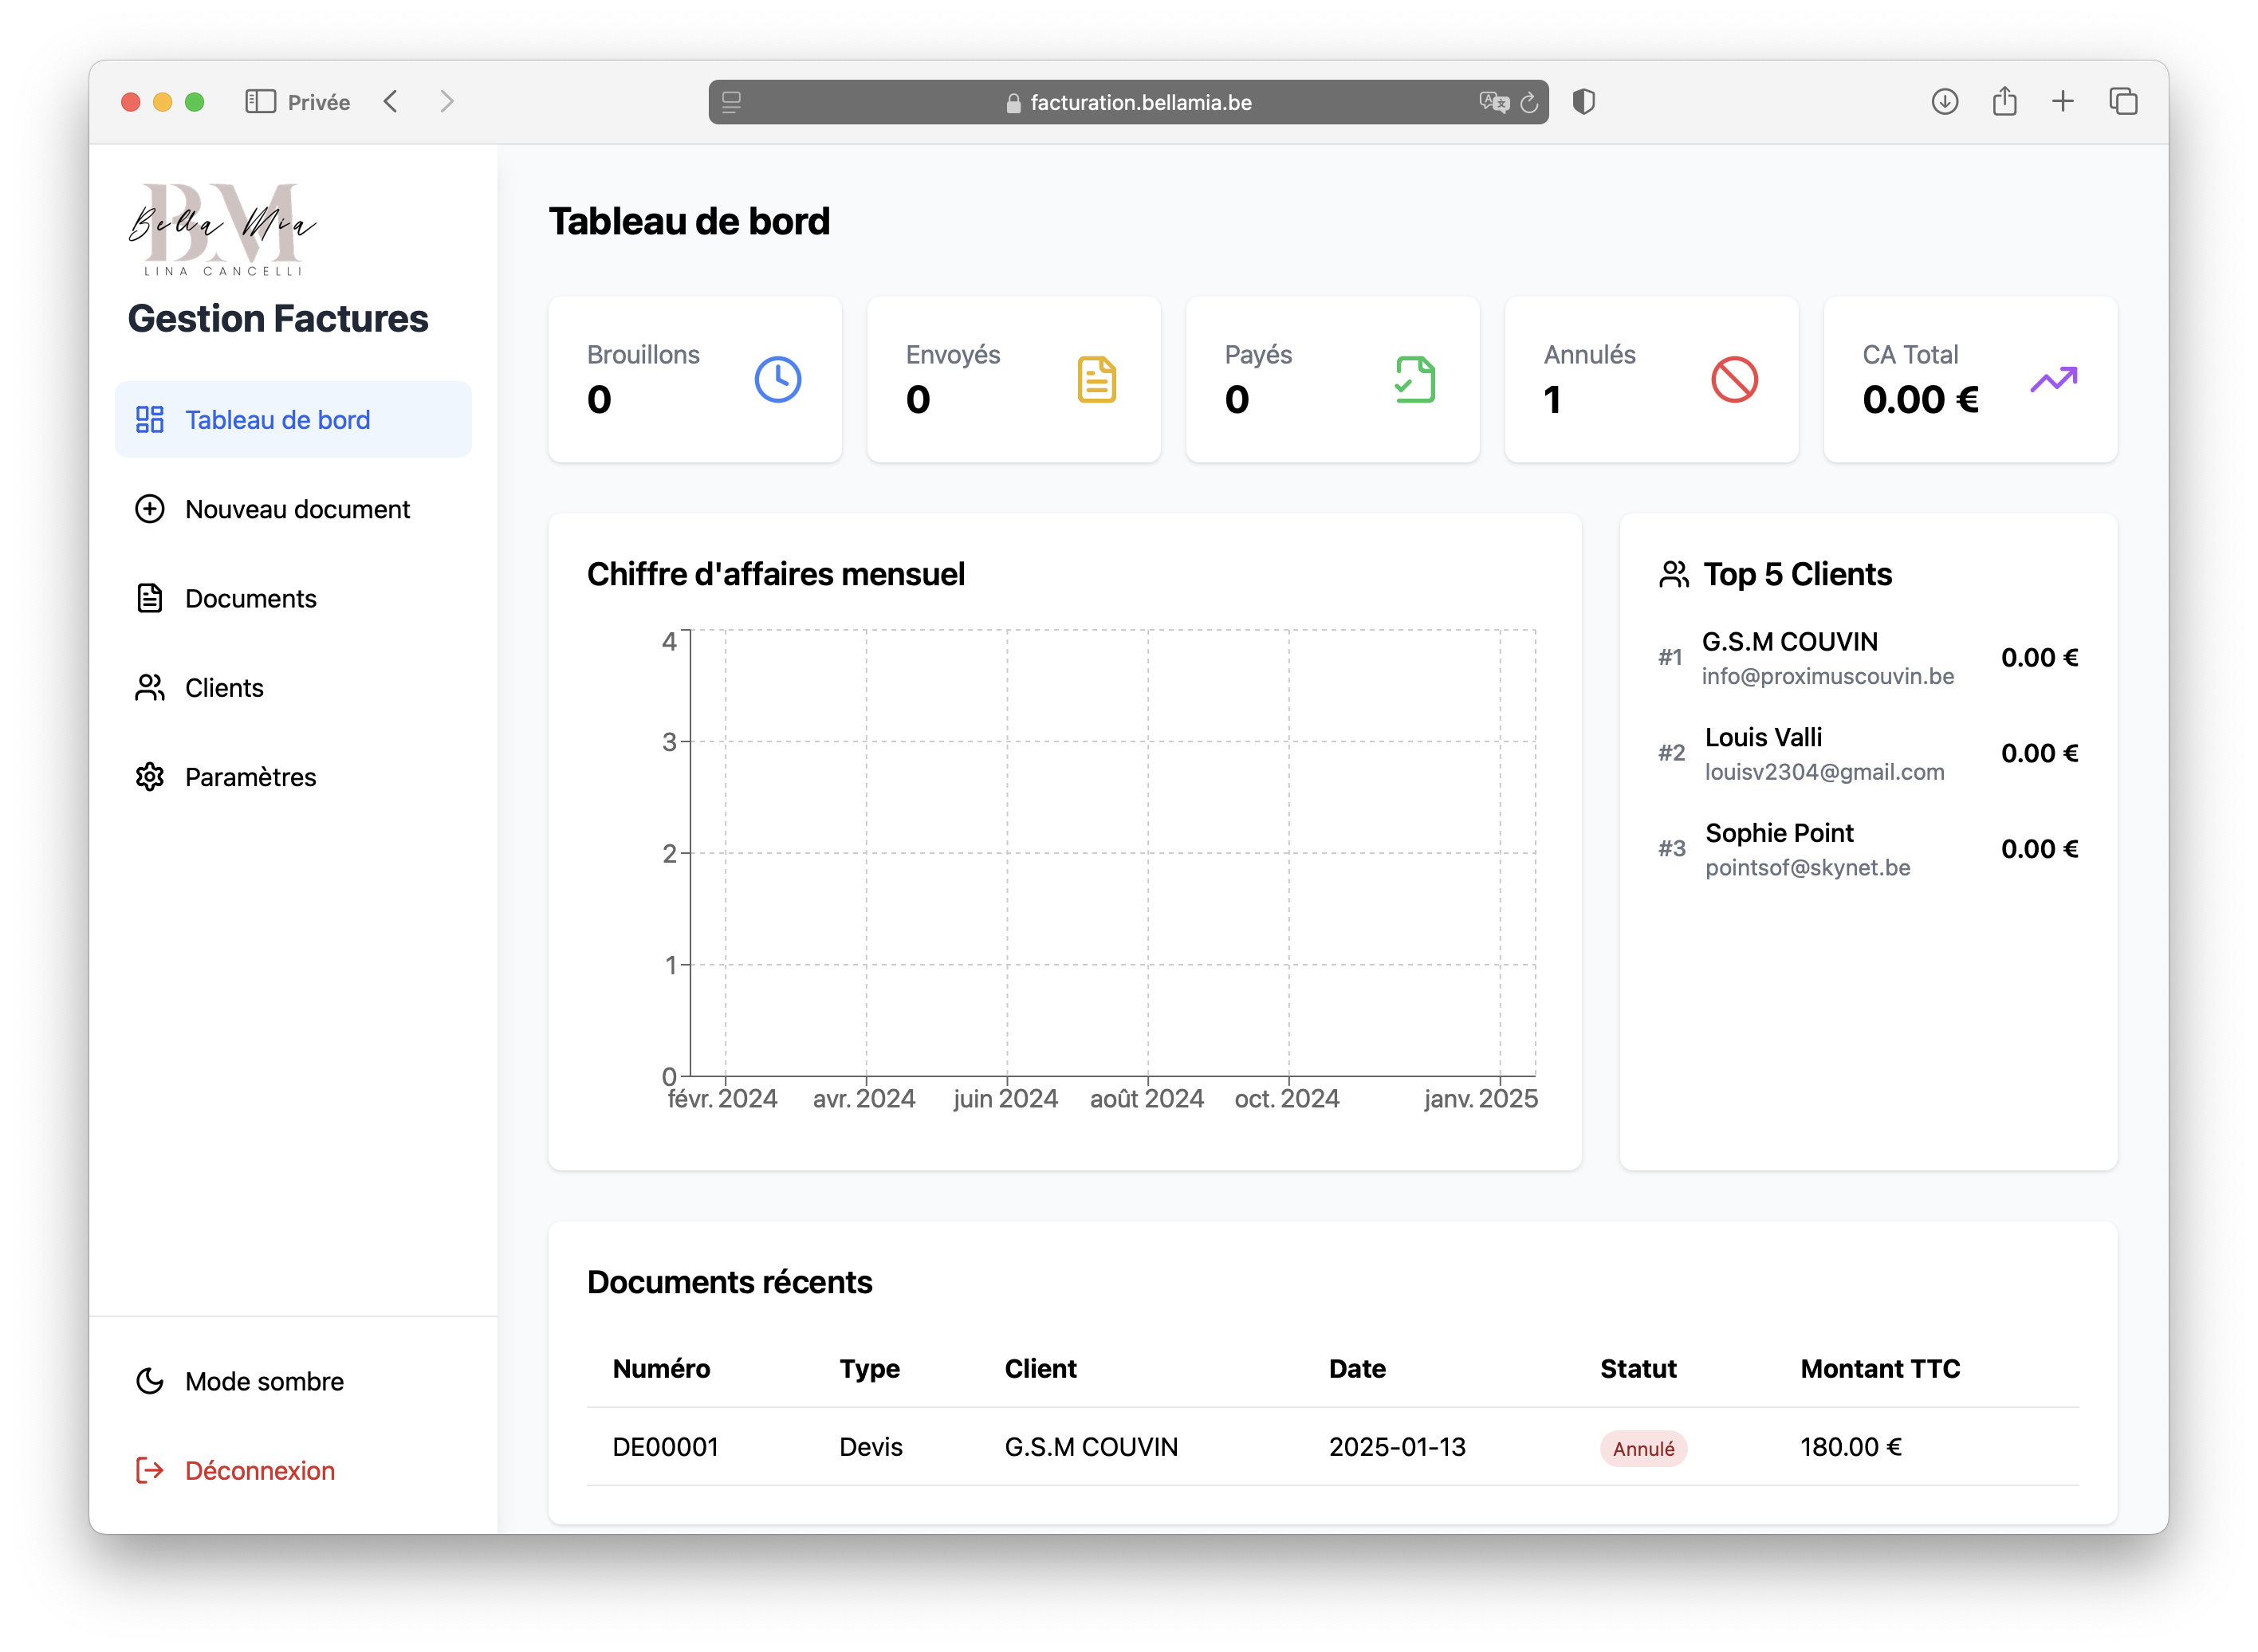The width and height of the screenshot is (2258, 1652).
Task: Click the Déconnexion logout link
Action: pos(259,1470)
